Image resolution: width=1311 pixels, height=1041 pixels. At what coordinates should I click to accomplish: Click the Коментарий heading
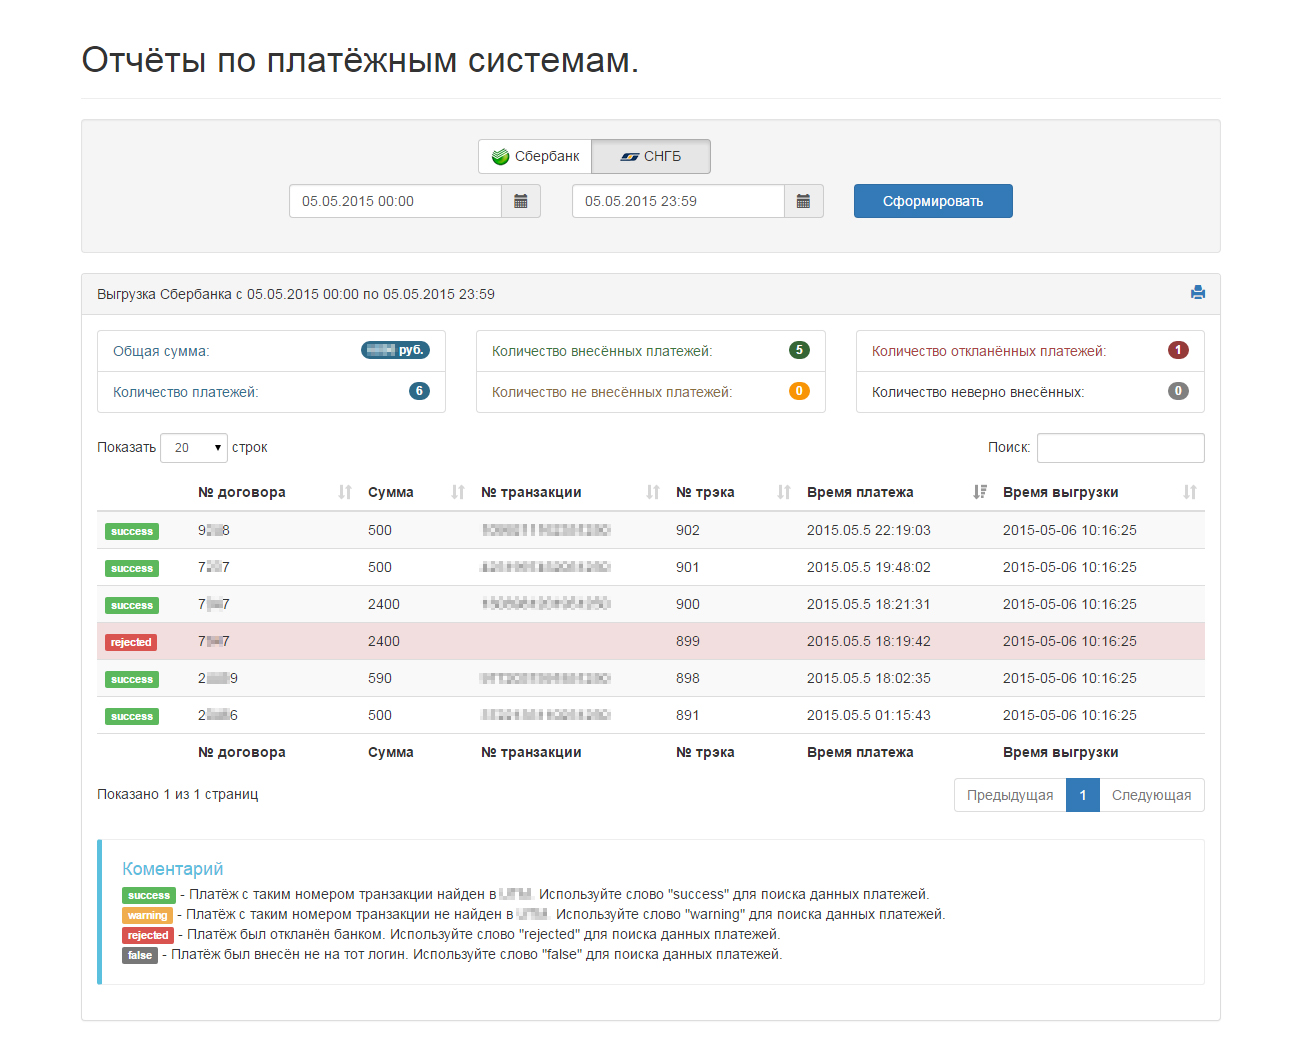(x=173, y=869)
